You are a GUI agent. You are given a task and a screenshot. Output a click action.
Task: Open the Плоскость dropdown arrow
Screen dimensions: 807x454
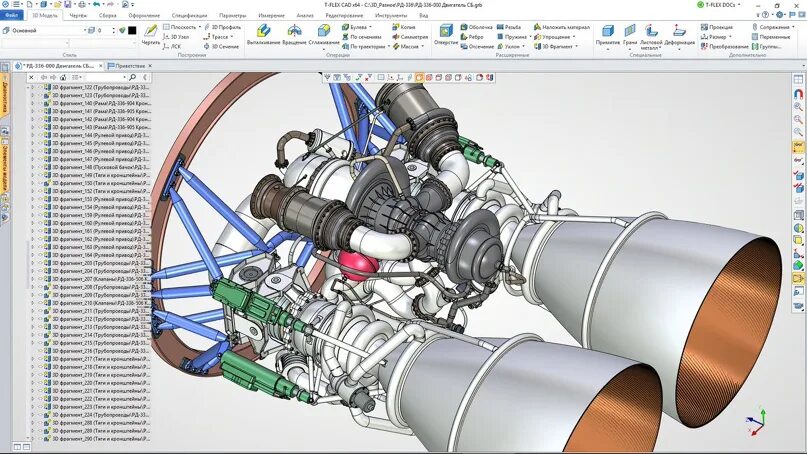(x=199, y=27)
